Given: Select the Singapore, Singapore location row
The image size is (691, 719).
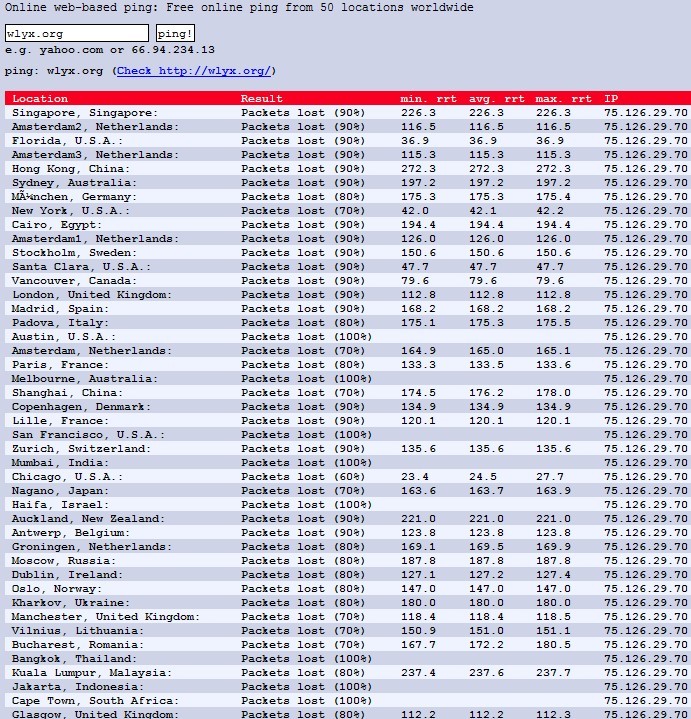Looking at the screenshot, I should 348,113.
